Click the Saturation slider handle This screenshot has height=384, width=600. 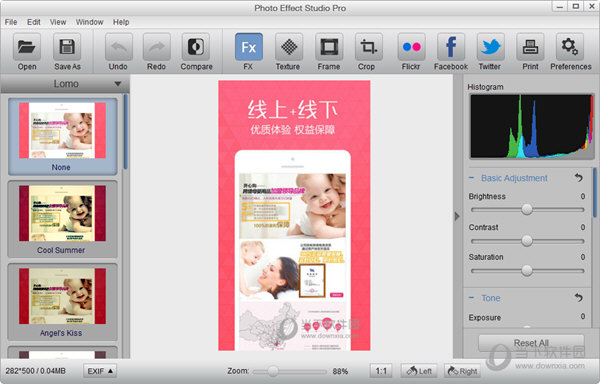click(x=527, y=270)
